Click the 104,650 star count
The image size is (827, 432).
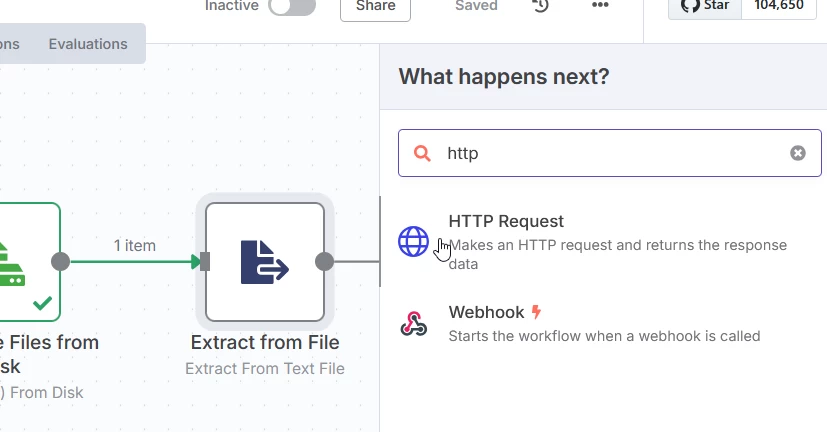pyautogui.click(x=784, y=7)
